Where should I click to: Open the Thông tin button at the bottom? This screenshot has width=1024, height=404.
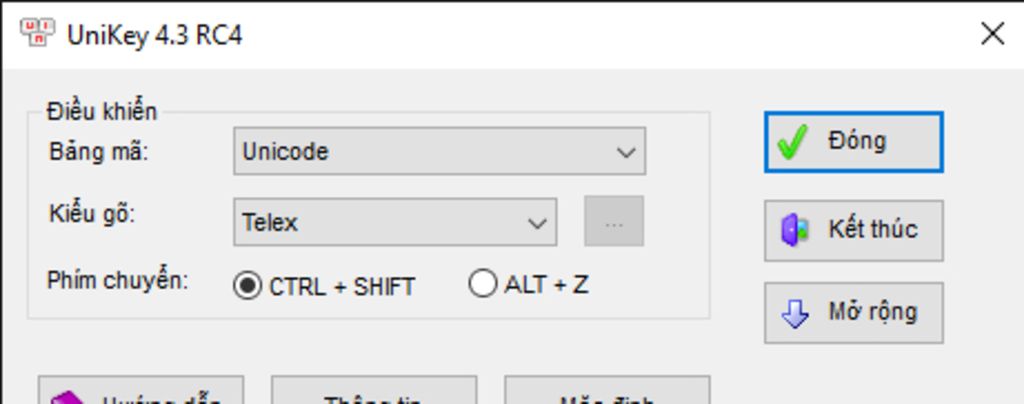374,390
